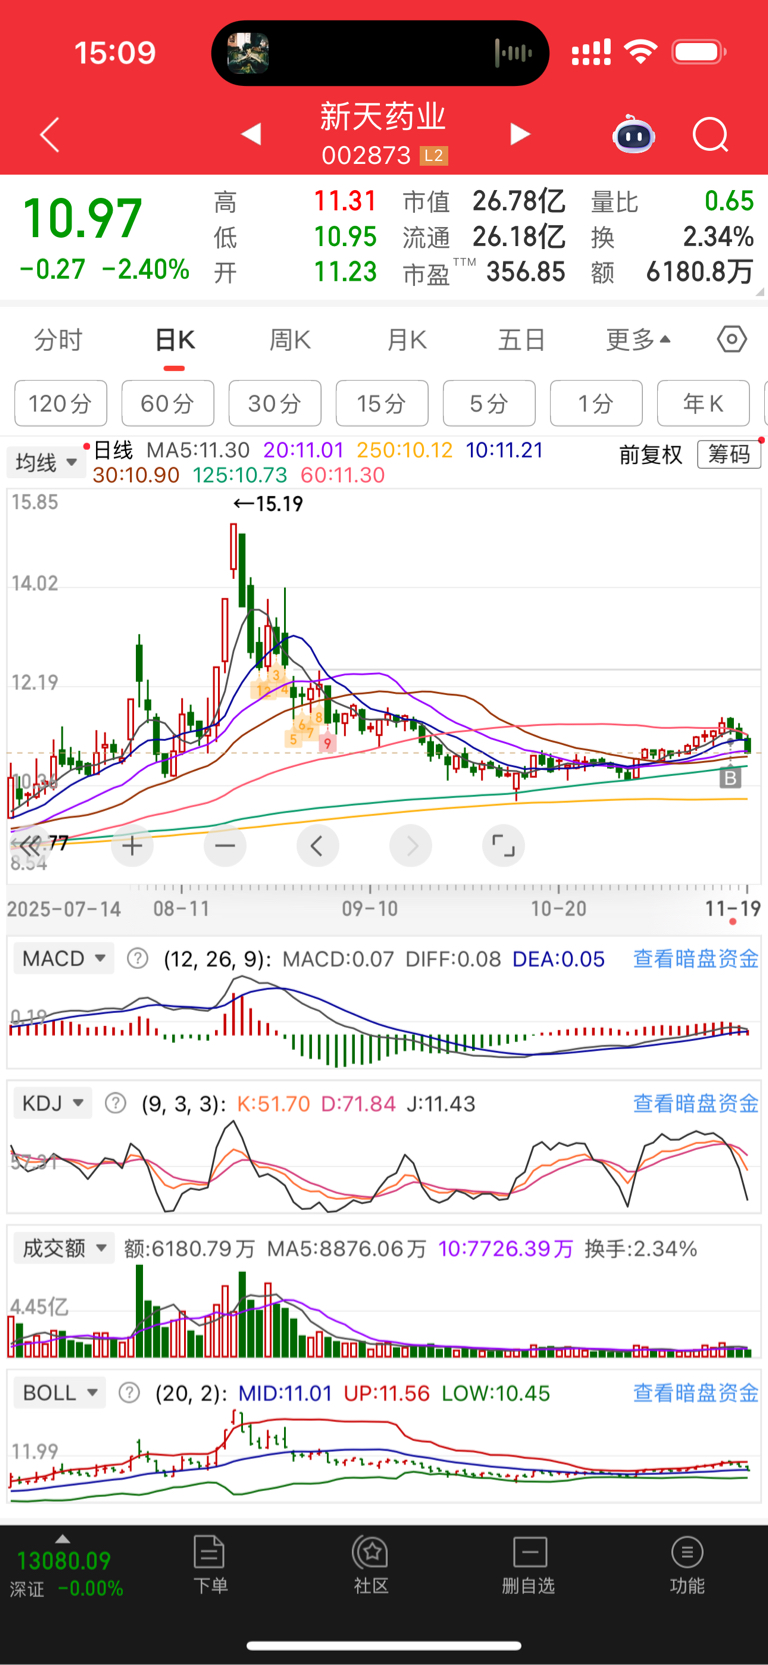Tap the 市盈 value 356.85
This screenshot has width=768, height=1665.
(x=526, y=272)
